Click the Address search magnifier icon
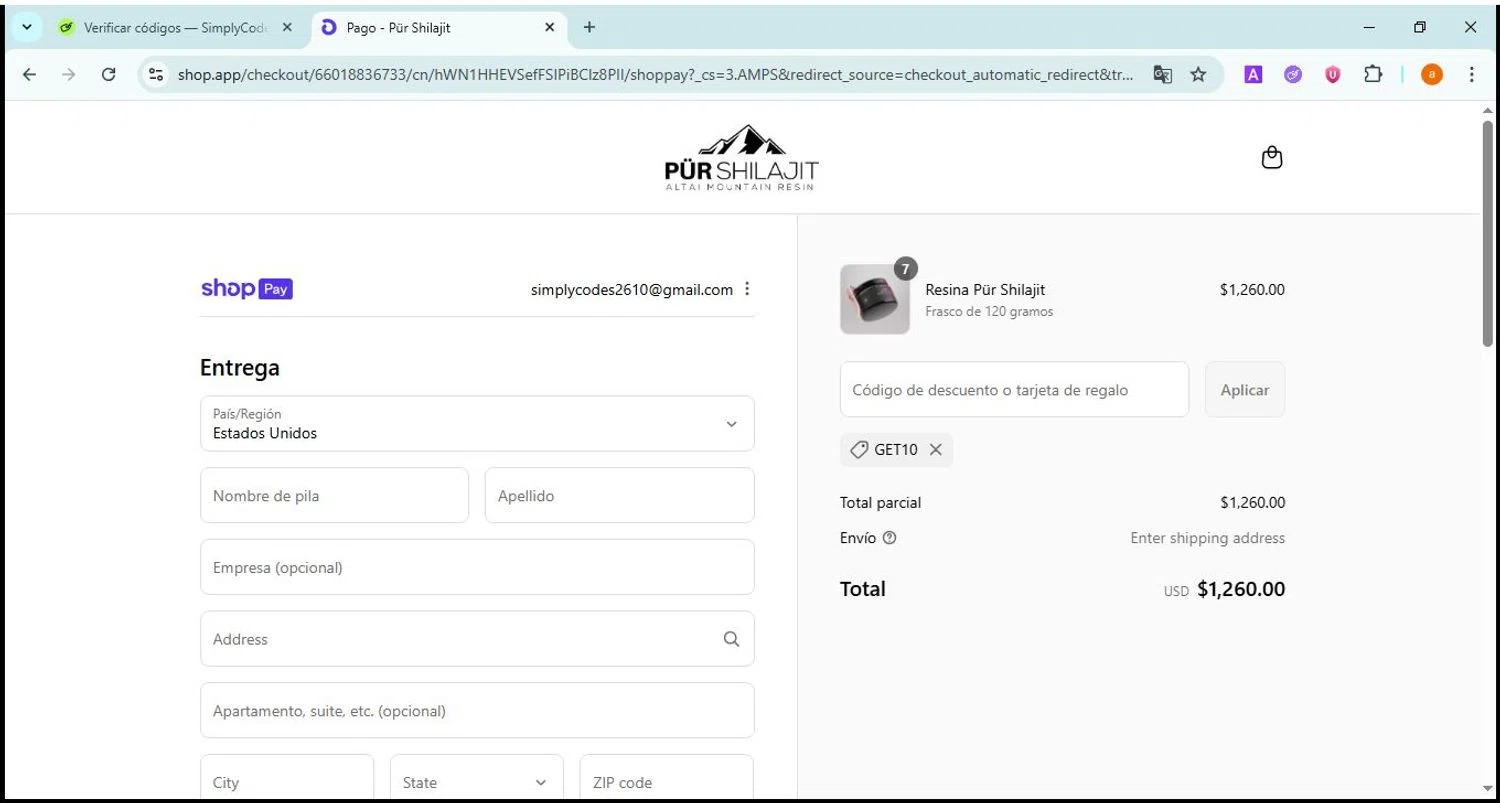The image size is (1500, 803). (731, 639)
